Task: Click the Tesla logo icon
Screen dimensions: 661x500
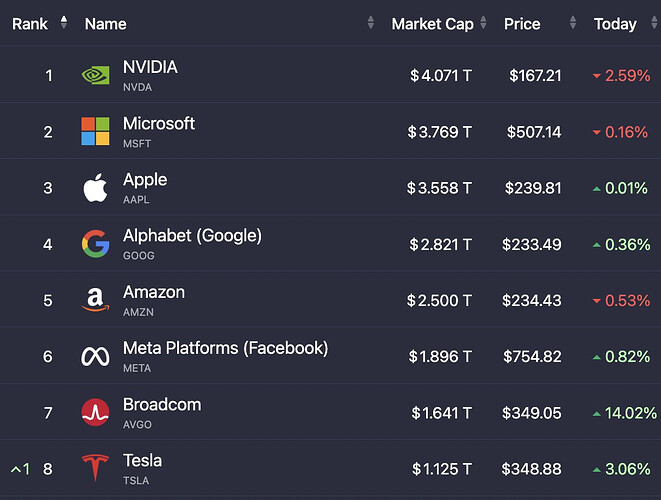Action: tap(95, 468)
